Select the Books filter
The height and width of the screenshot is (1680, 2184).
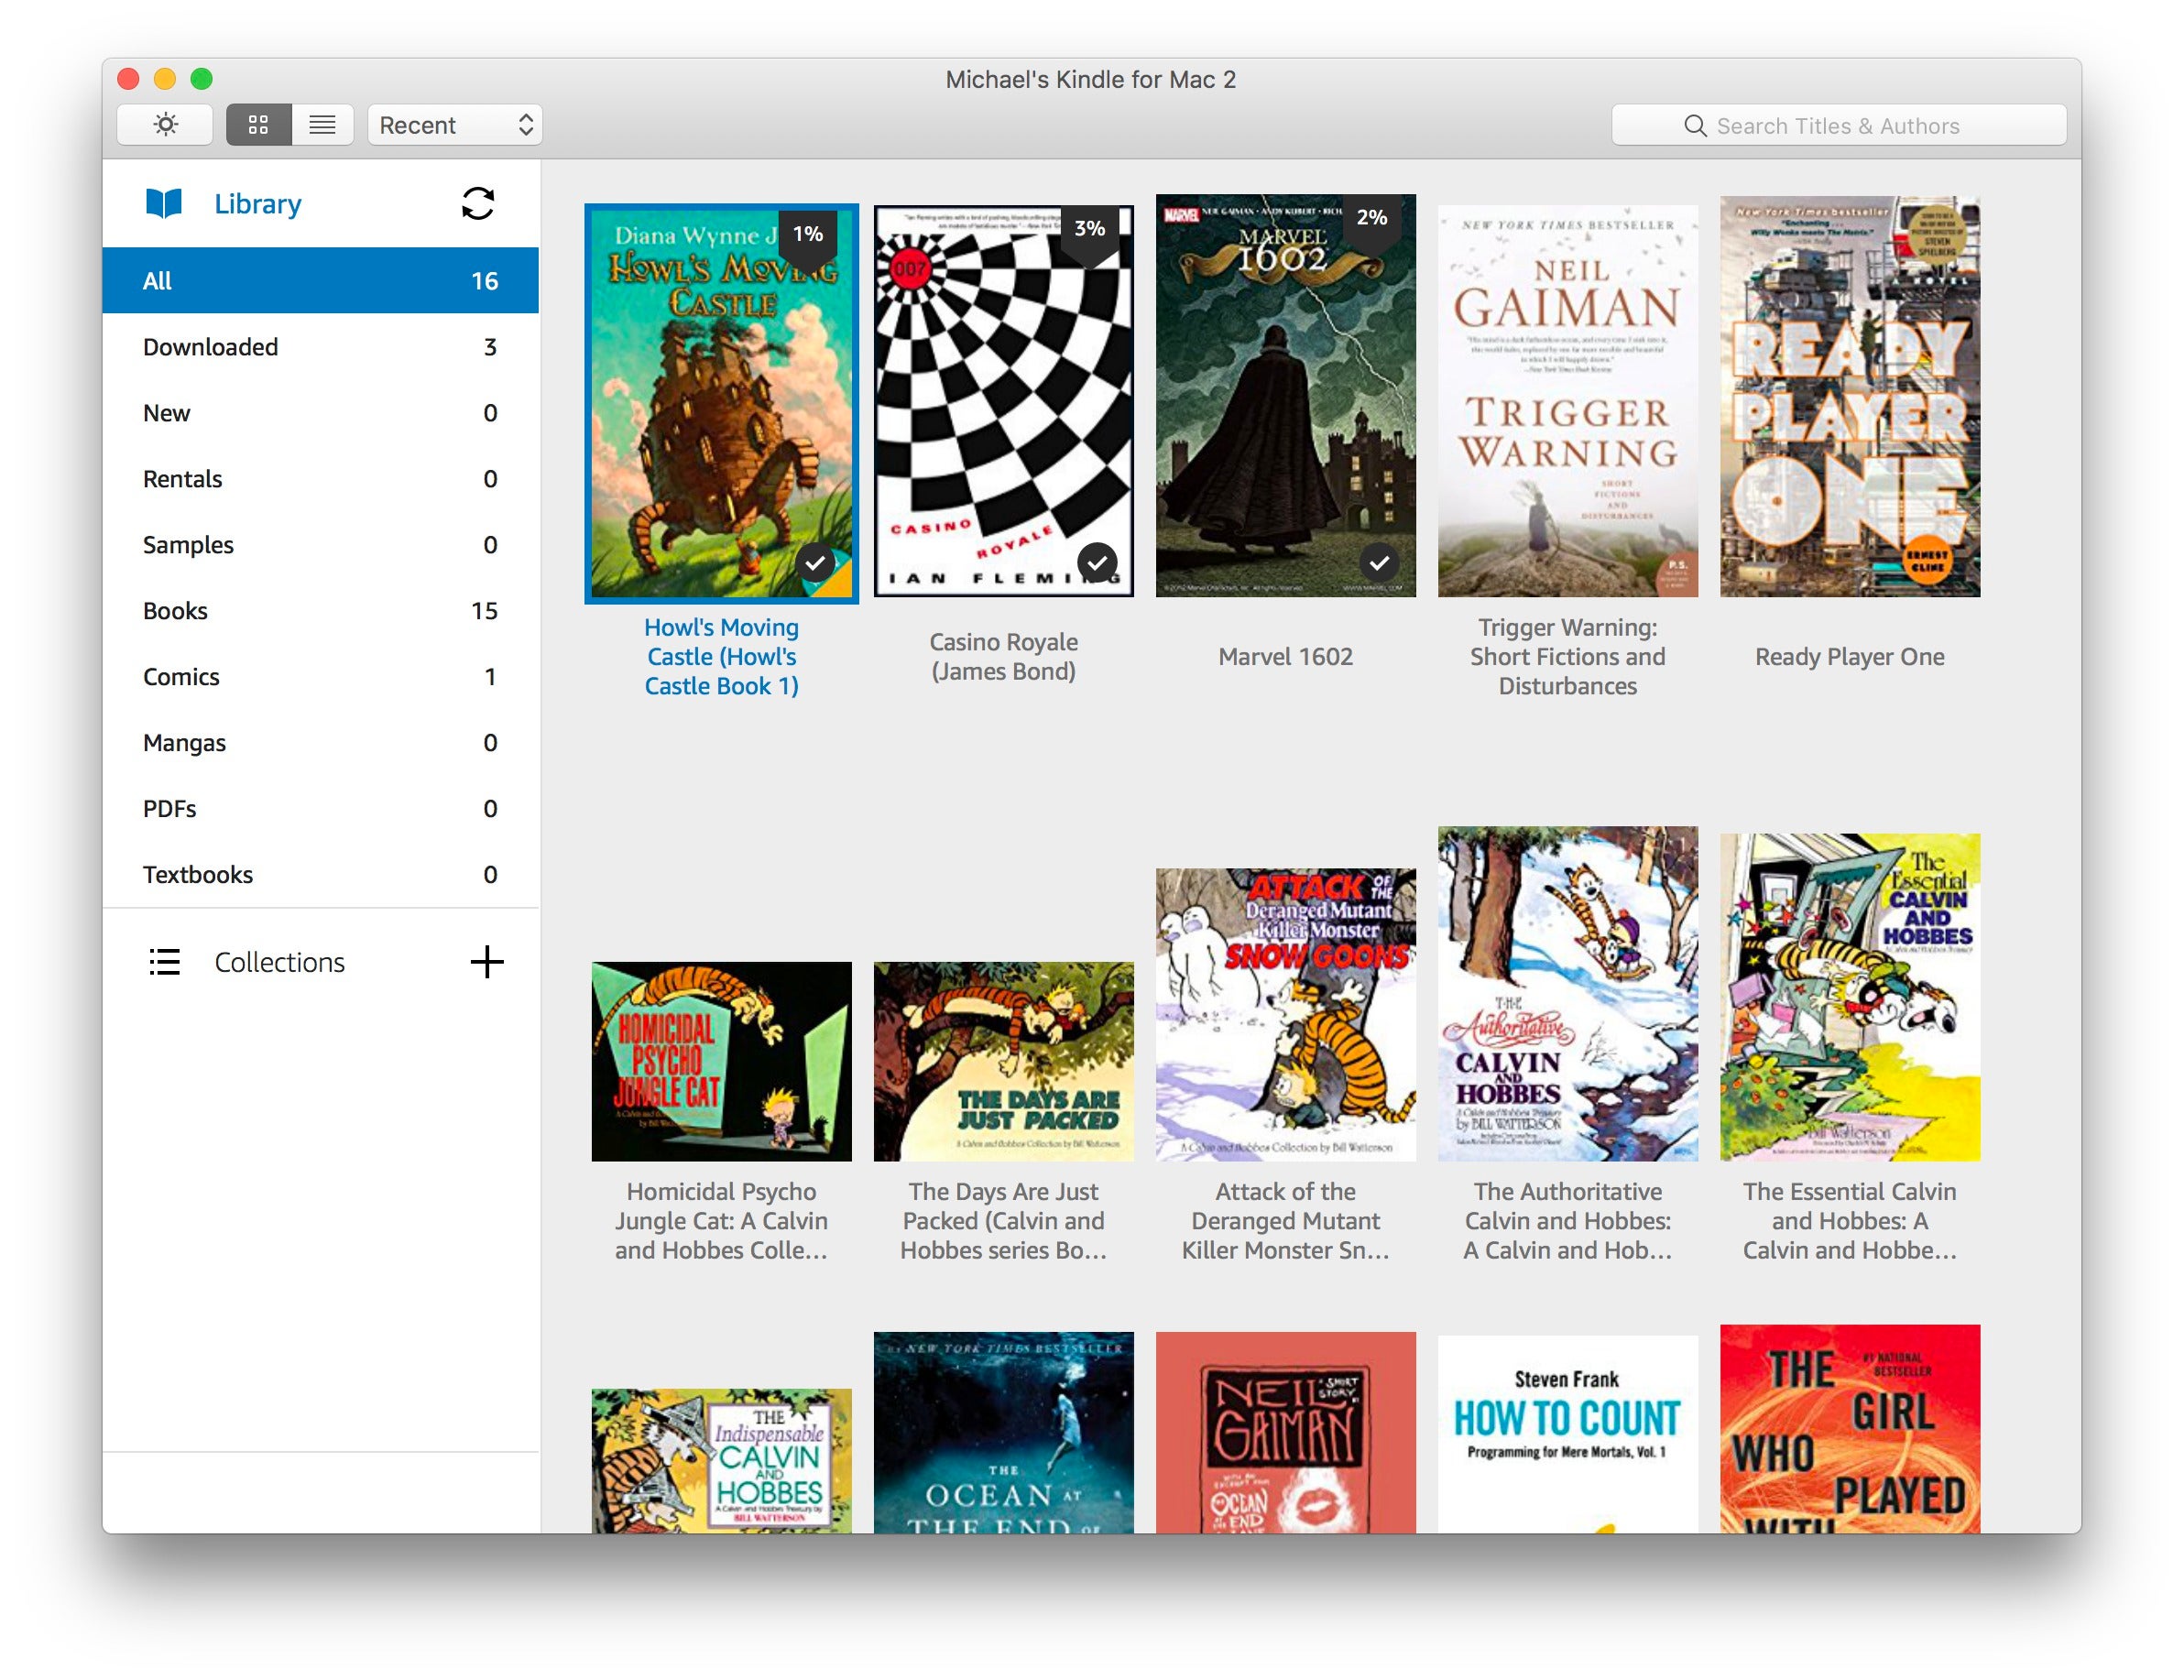tap(320, 611)
